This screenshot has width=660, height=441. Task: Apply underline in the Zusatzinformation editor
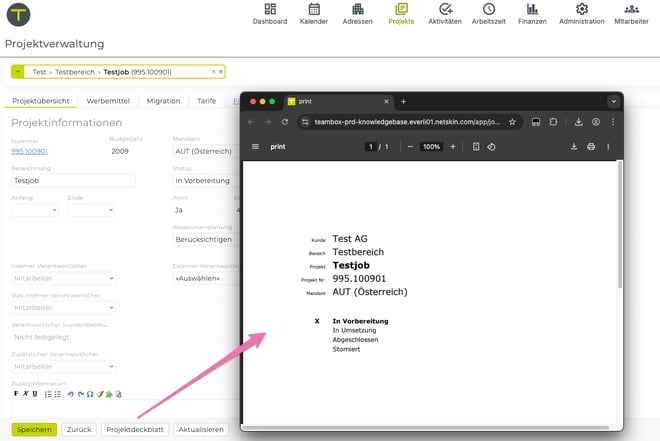point(35,394)
